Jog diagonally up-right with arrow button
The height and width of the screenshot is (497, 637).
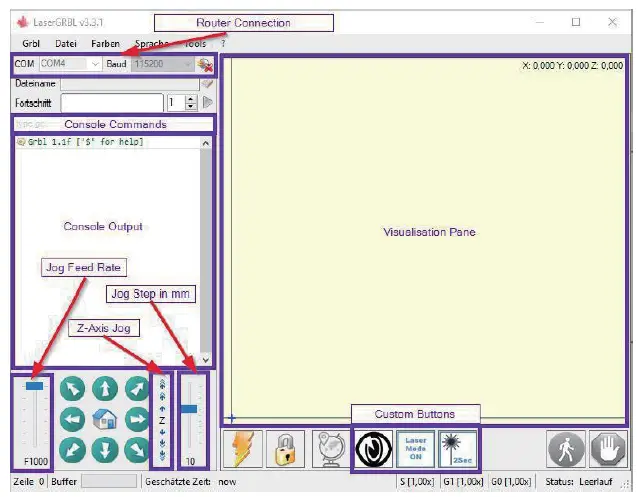coord(137,389)
